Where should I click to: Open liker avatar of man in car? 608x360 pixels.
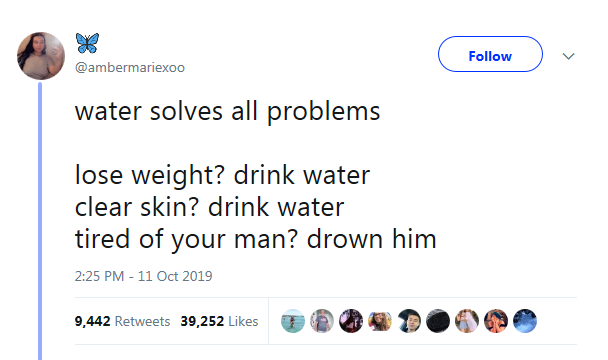(x=409, y=321)
